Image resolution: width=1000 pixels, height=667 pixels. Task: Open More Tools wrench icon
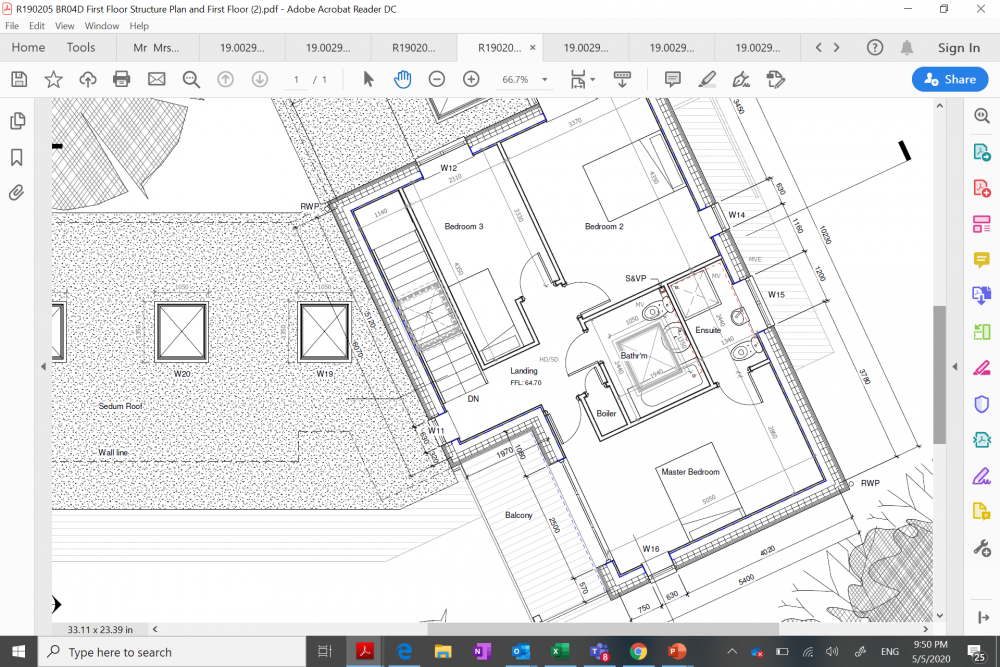(x=982, y=548)
